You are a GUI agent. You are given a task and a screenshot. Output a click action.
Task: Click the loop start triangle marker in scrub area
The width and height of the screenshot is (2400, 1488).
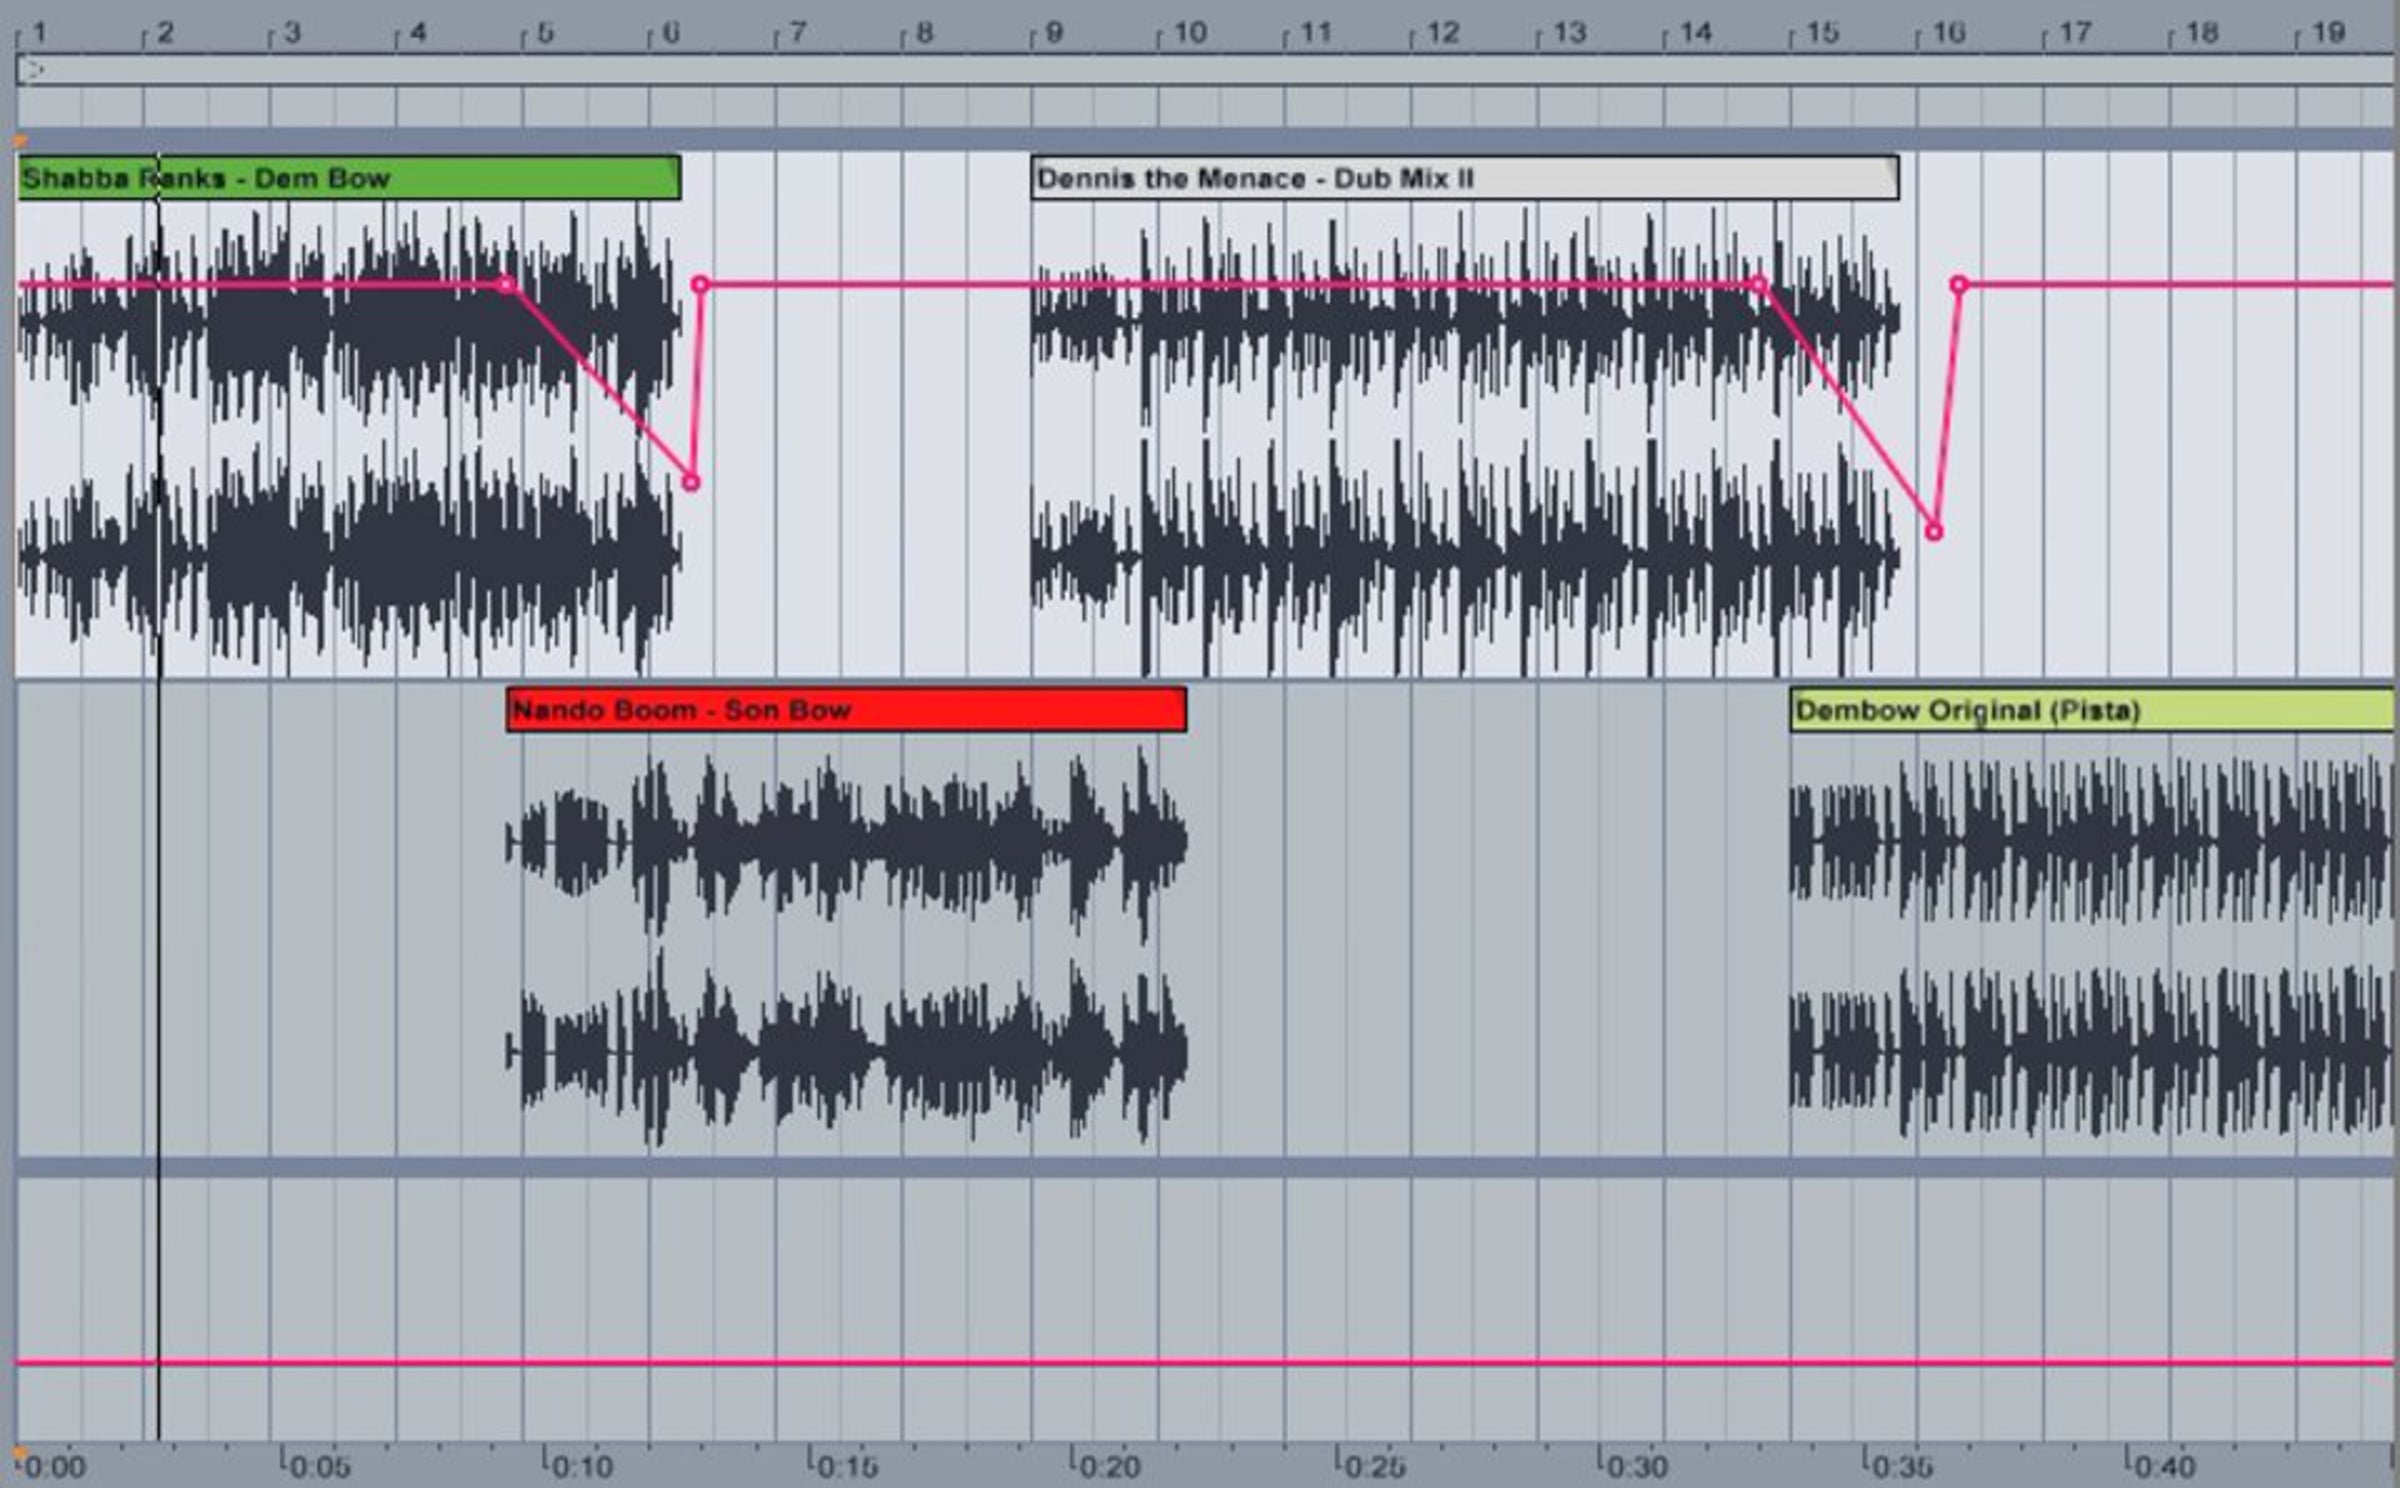[32, 70]
